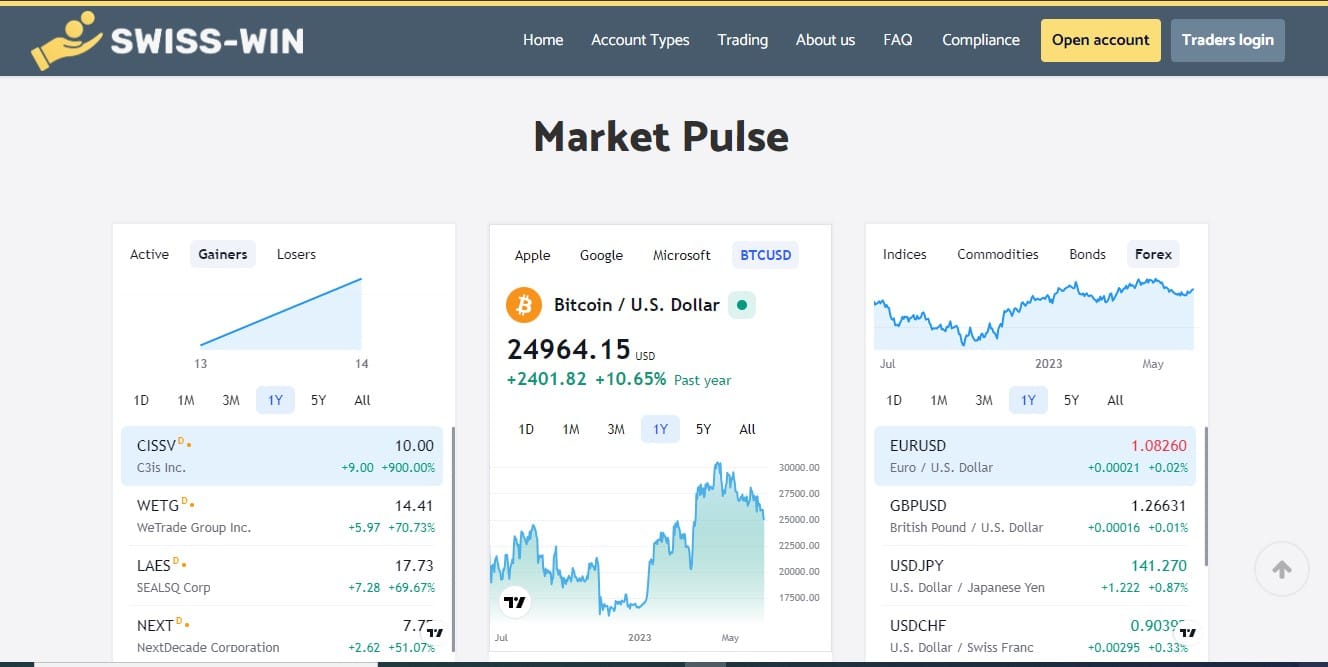Click the TradingView logo on Bitcoin chart

click(x=514, y=602)
